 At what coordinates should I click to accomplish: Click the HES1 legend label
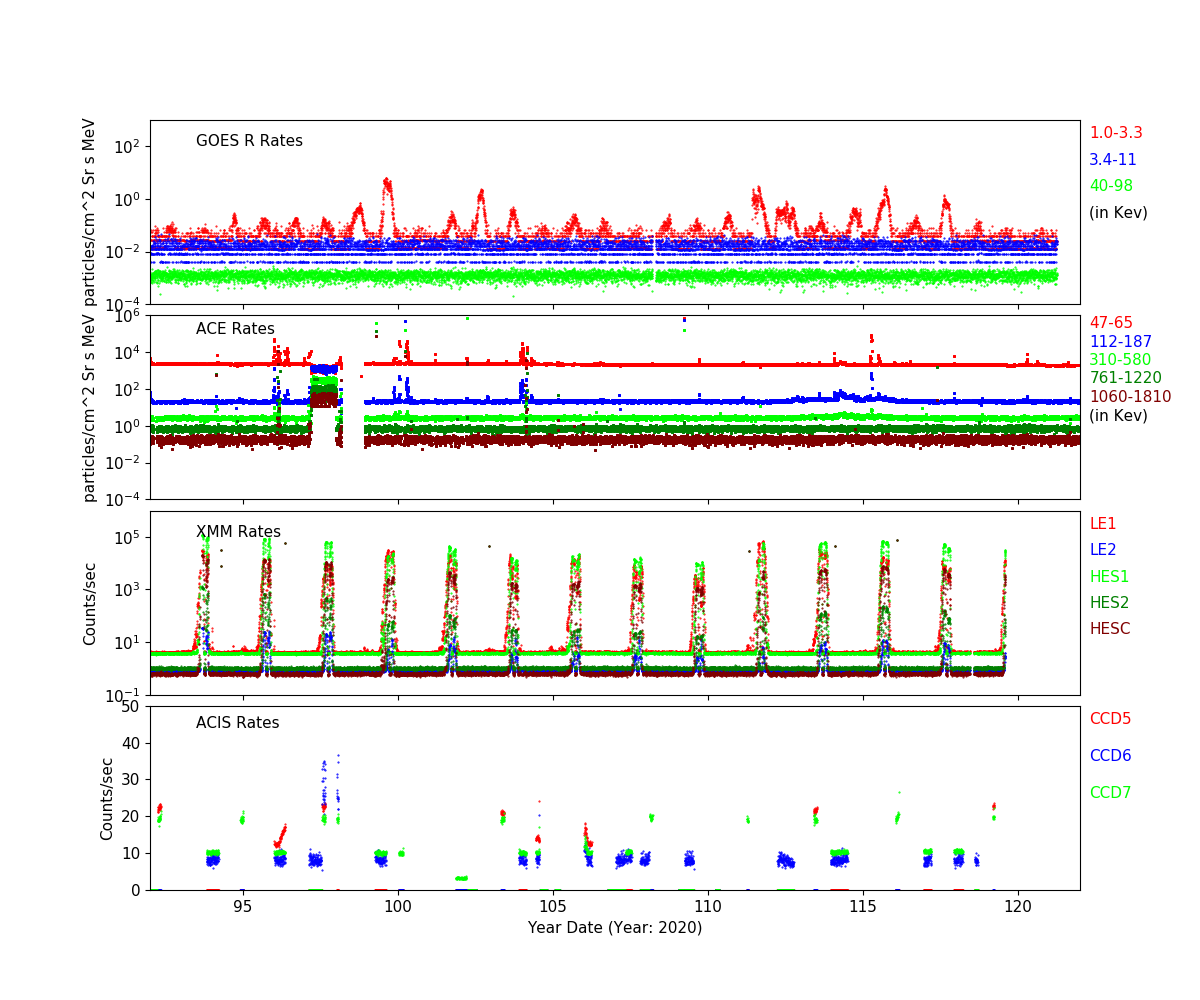tap(1109, 577)
